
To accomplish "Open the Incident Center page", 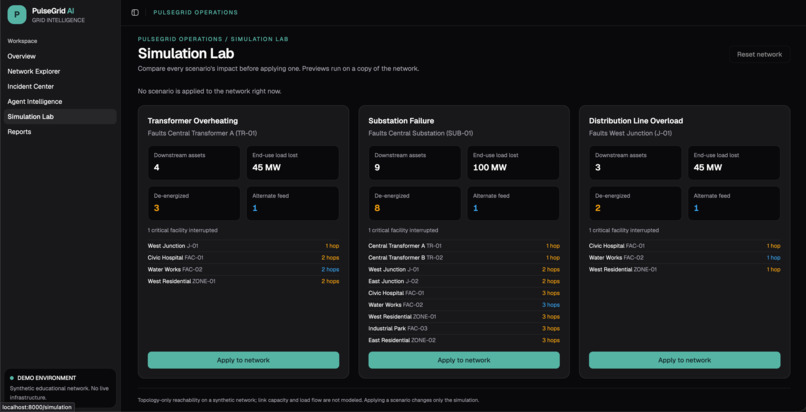I will (60, 86).
